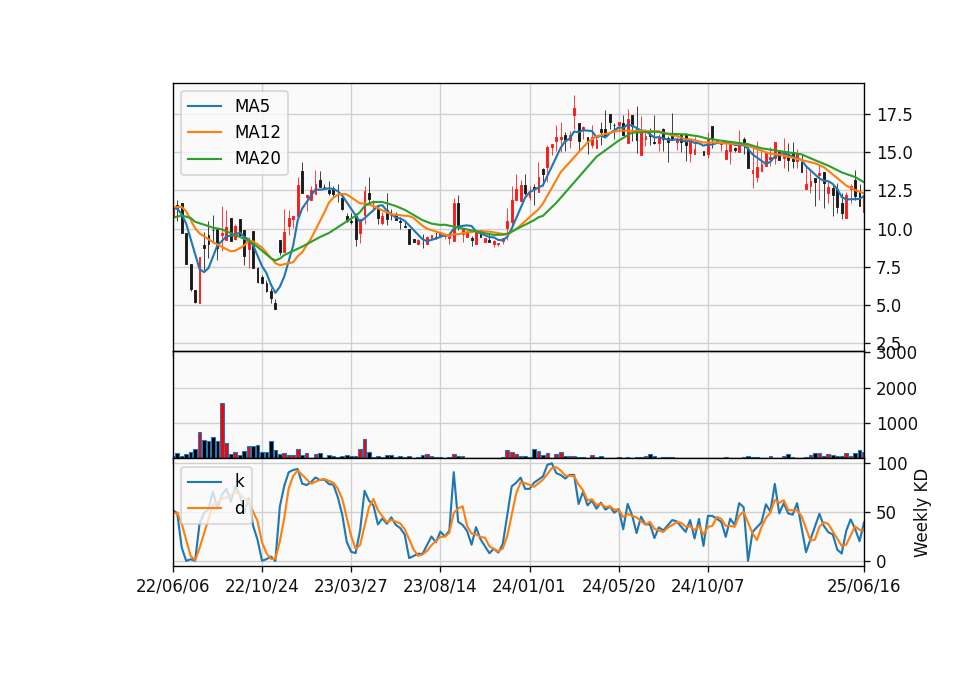Click the tallest red volume bar
Screen dimensions: 960x690
click(x=222, y=430)
